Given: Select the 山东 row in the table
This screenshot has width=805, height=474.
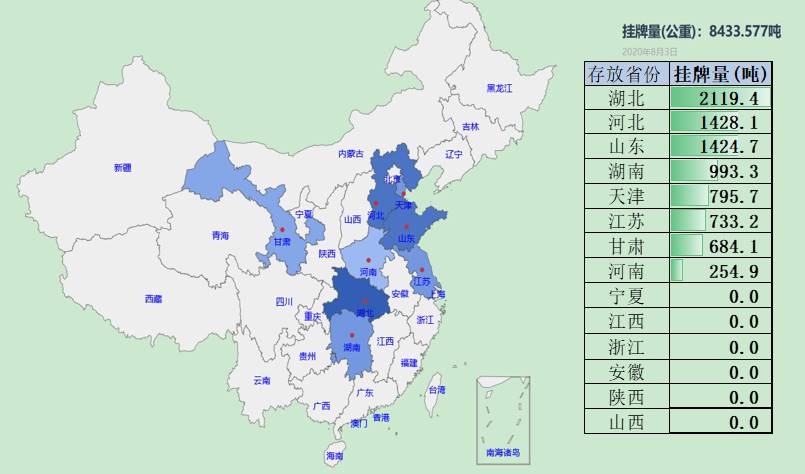Looking at the screenshot, I should [678, 147].
